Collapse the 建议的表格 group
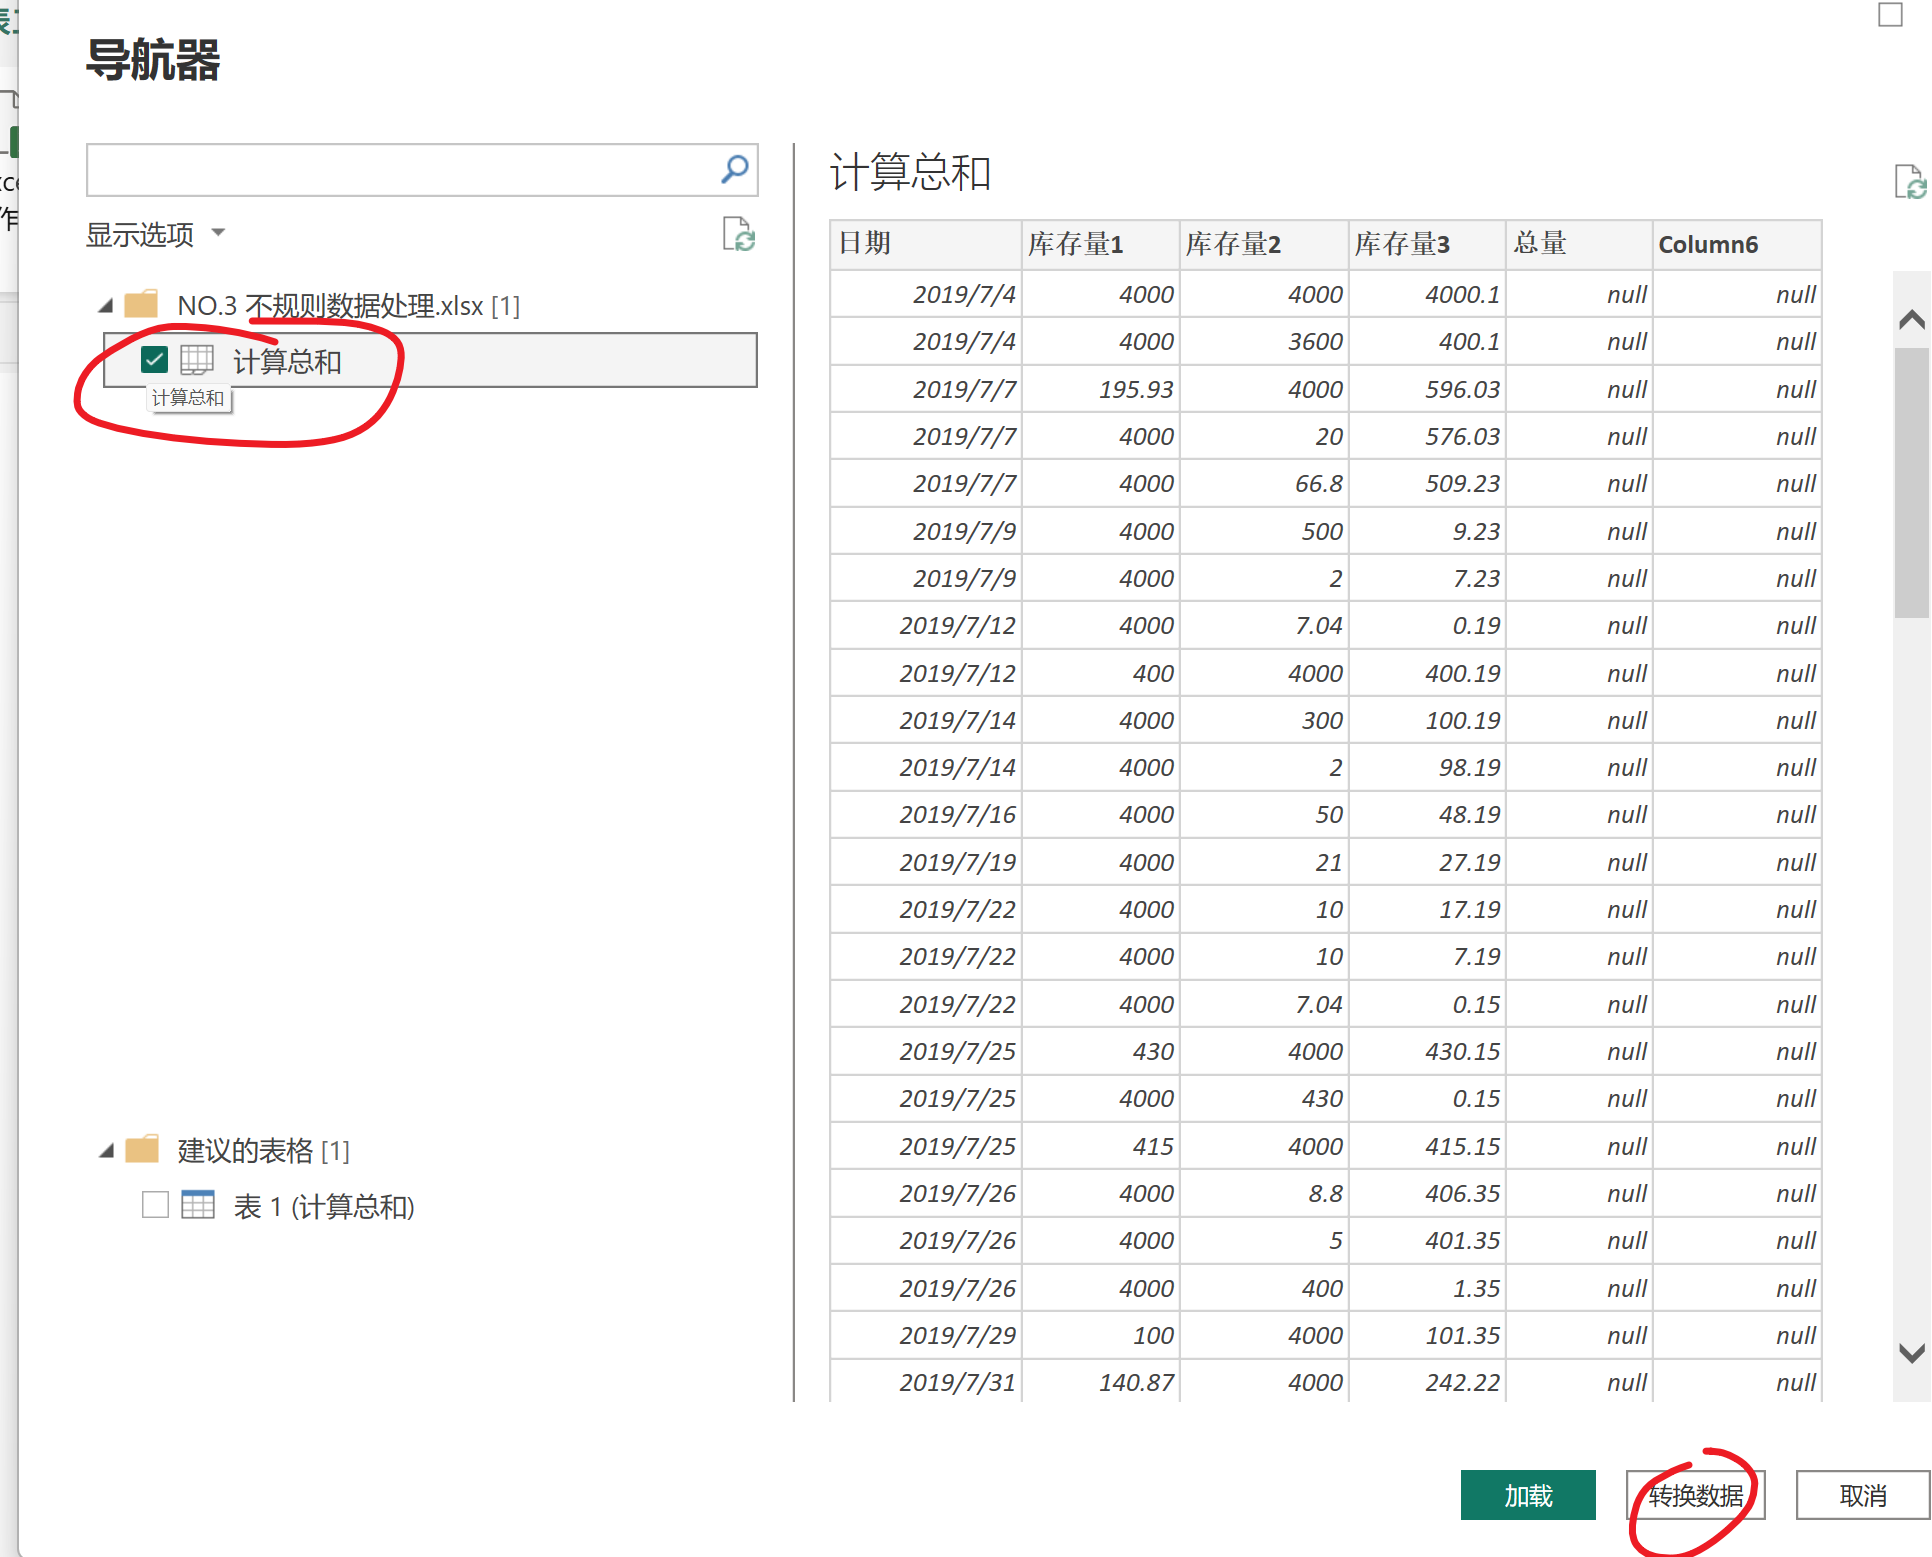1932x1557 pixels. [106, 1151]
